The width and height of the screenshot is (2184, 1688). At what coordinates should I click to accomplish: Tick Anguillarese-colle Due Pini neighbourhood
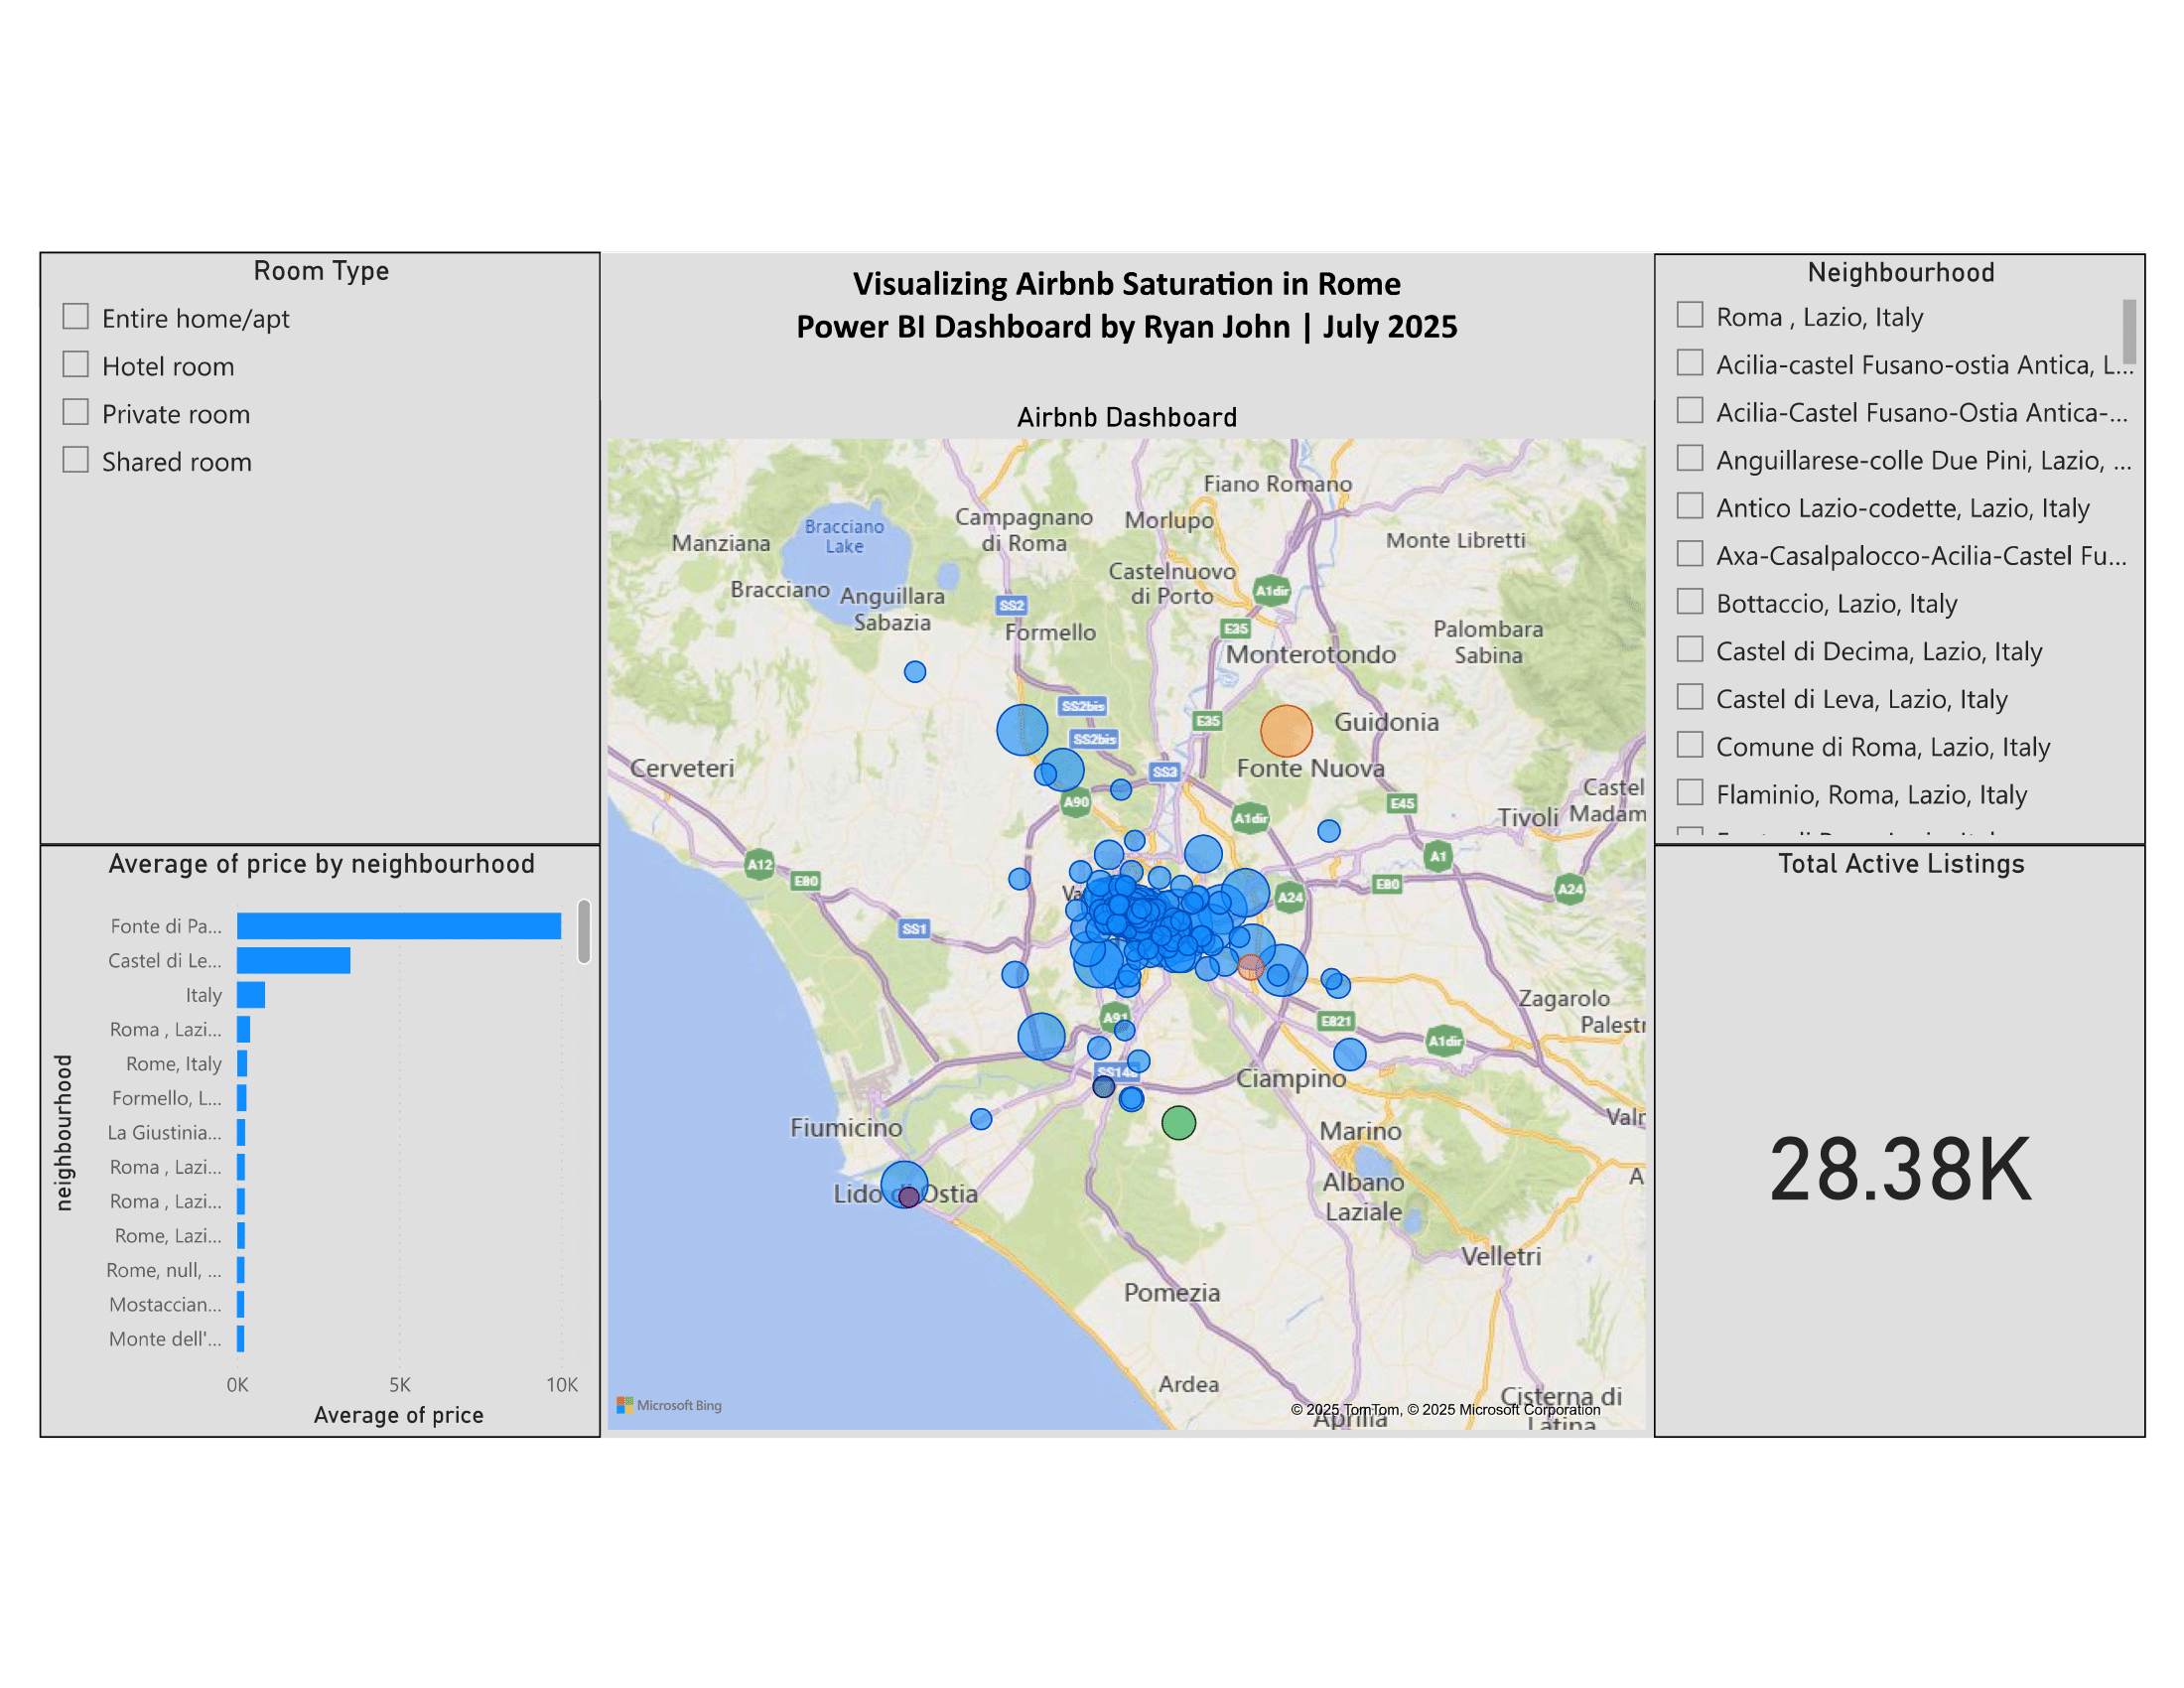pyautogui.click(x=1690, y=458)
